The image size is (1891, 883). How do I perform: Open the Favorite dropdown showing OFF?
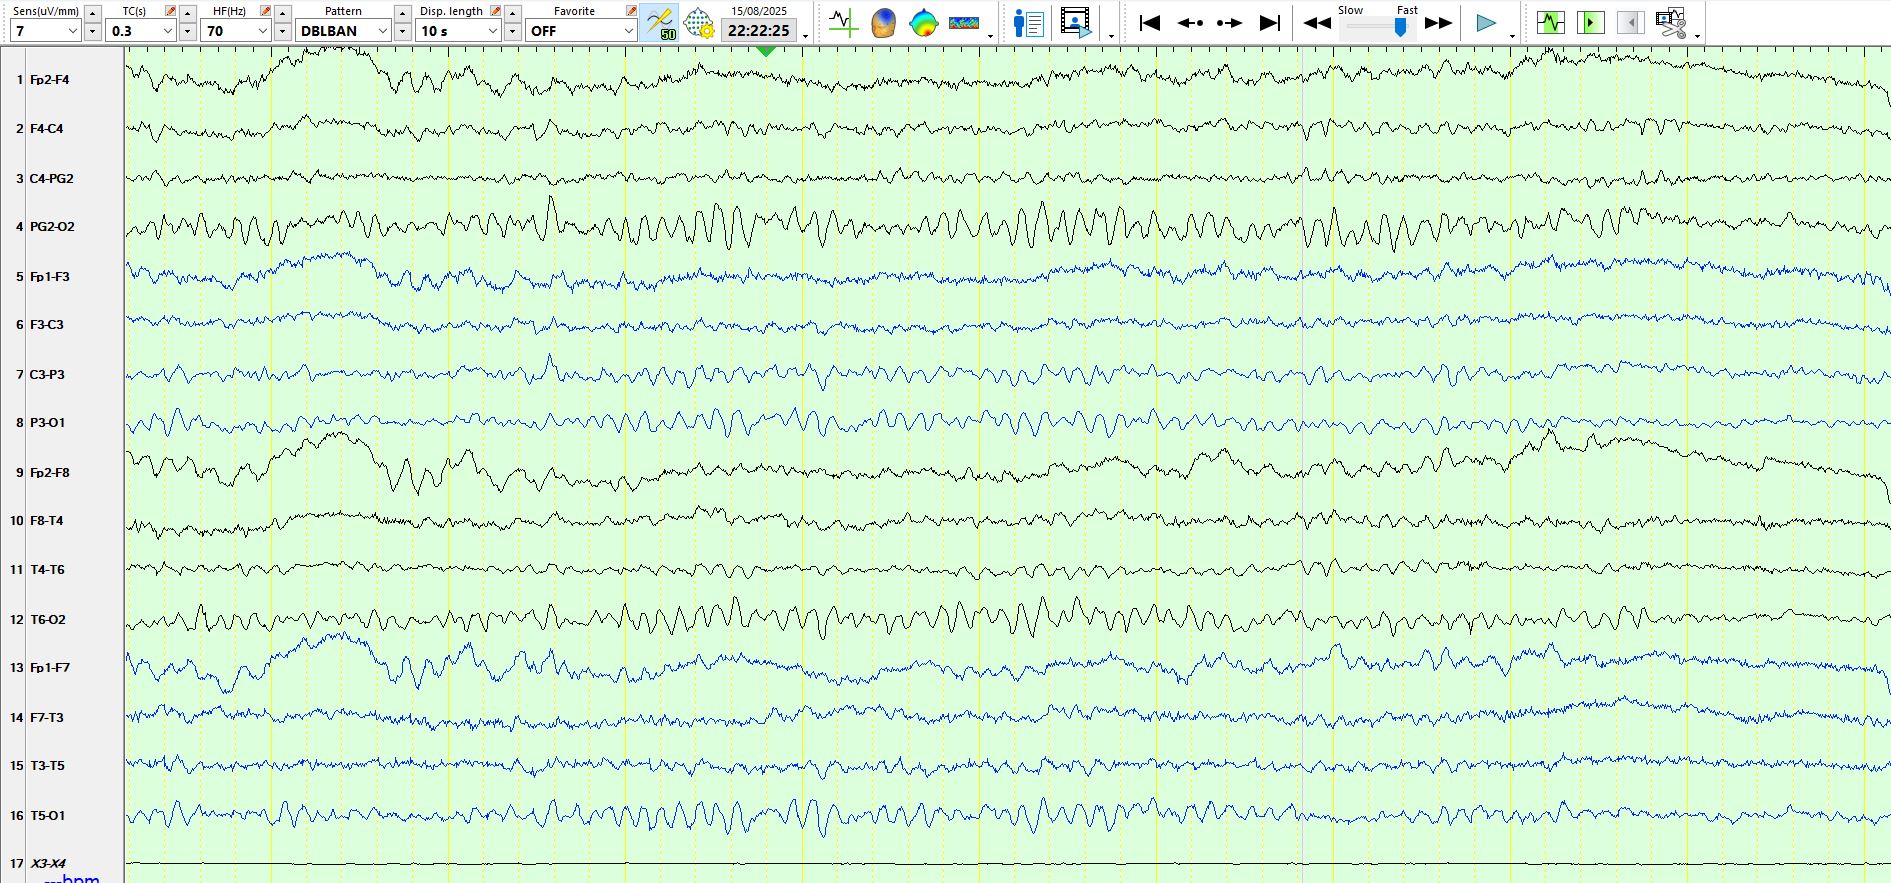[x=628, y=31]
